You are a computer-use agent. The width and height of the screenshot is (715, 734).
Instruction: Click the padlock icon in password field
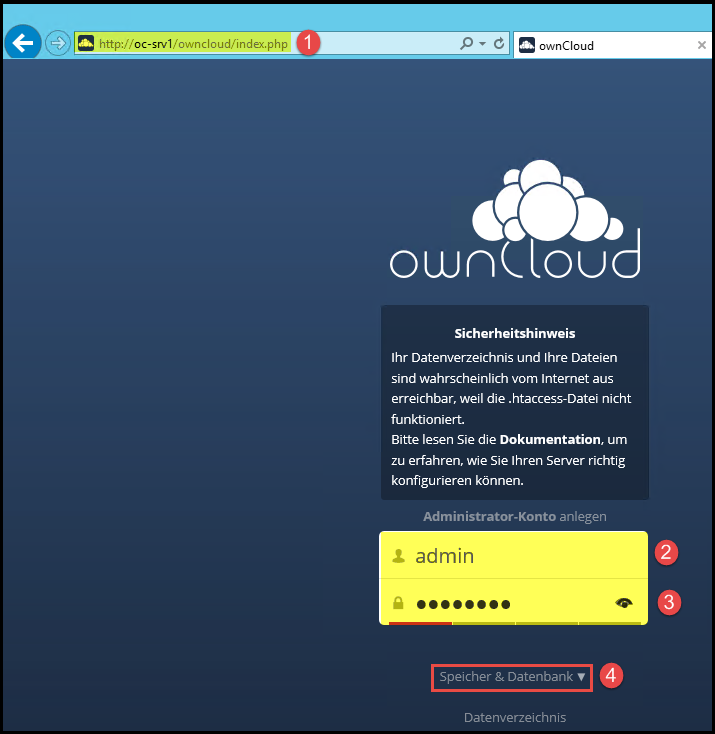(x=398, y=603)
